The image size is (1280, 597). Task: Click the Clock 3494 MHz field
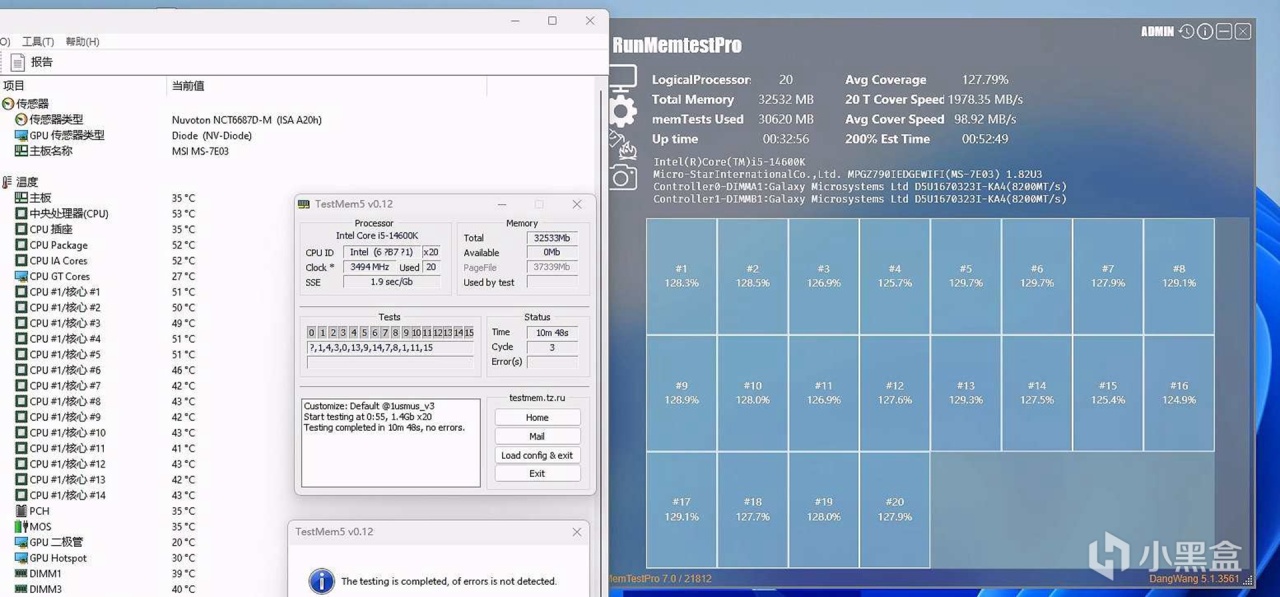tap(368, 267)
